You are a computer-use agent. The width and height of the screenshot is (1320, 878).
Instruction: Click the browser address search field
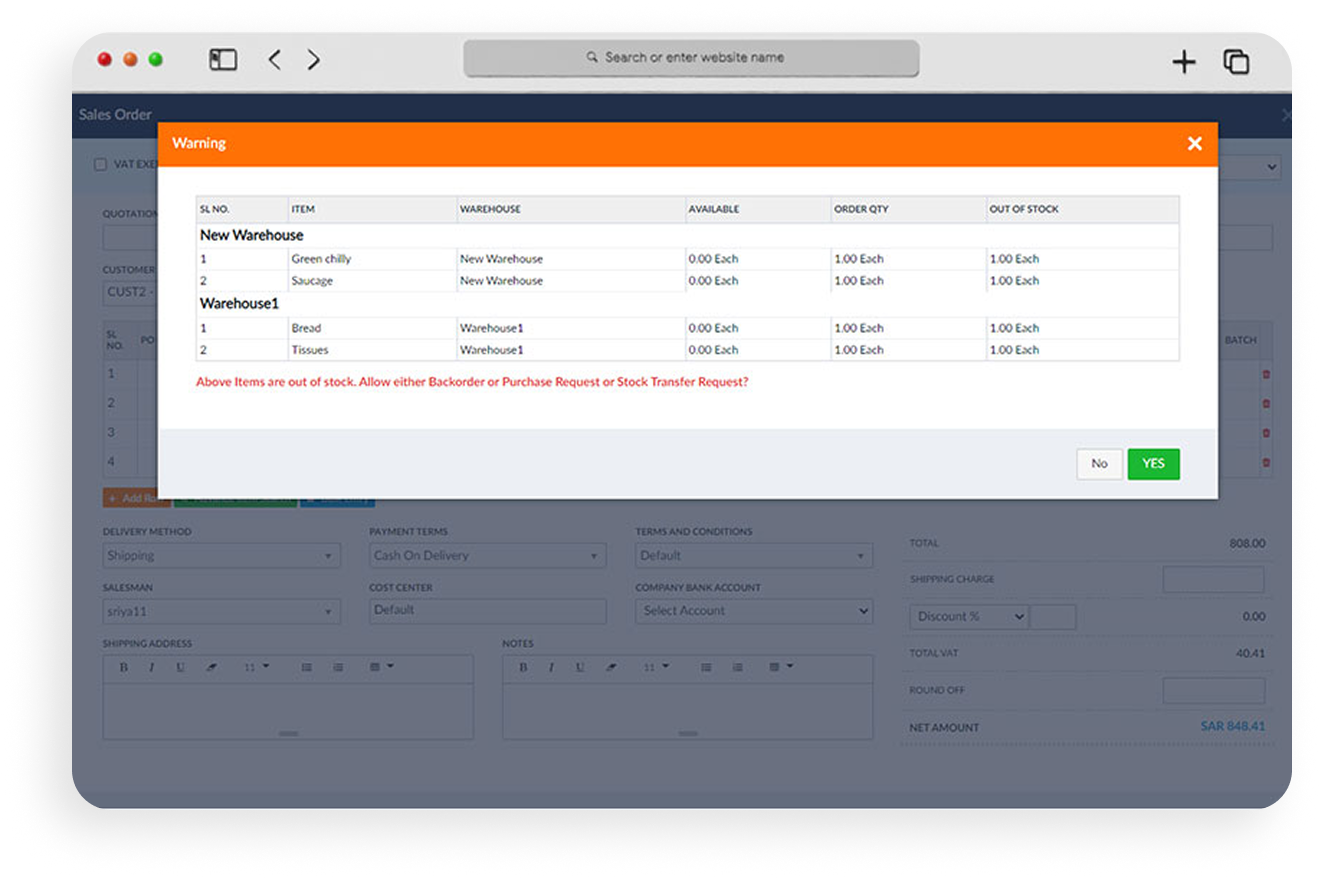pyautogui.click(x=691, y=58)
